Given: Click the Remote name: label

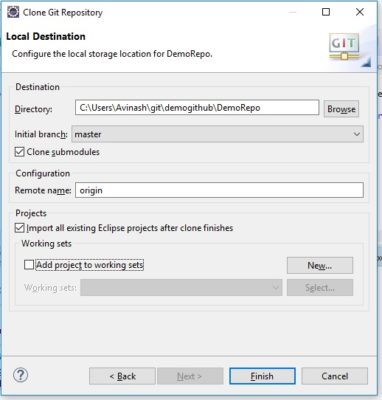Looking at the screenshot, I should pyautogui.click(x=43, y=190).
